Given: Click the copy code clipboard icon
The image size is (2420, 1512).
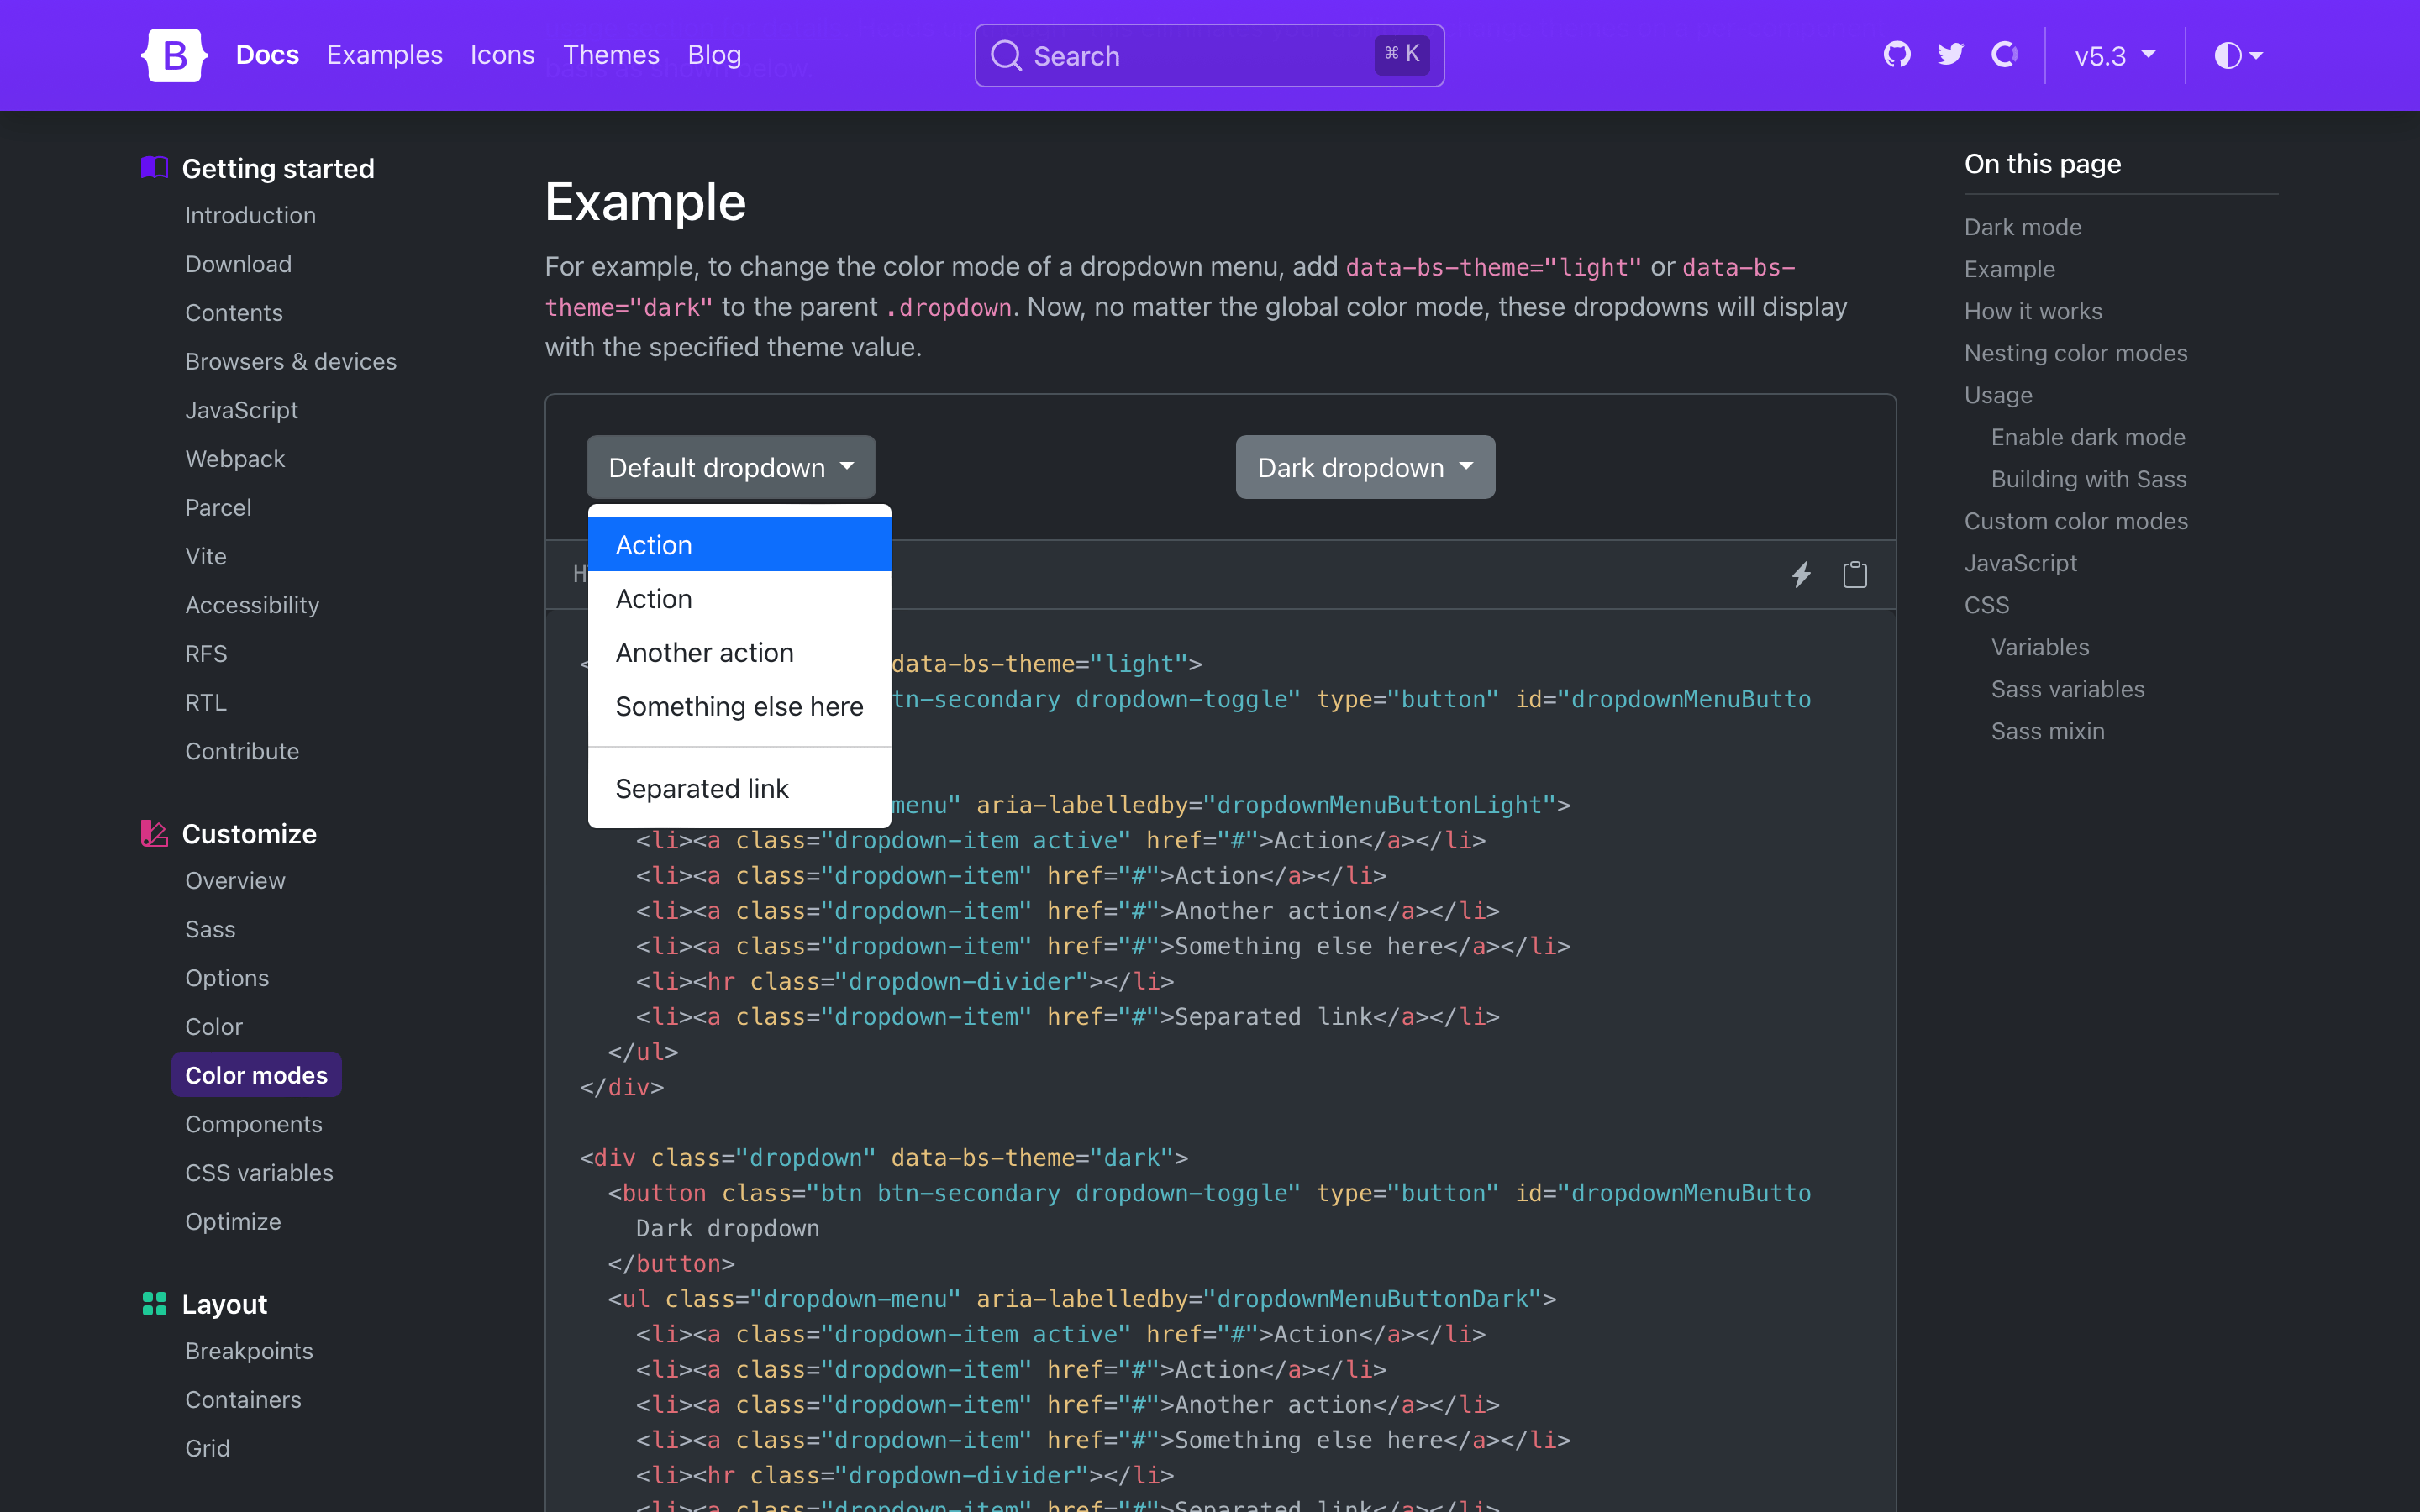Looking at the screenshot, I should 1854,575.
